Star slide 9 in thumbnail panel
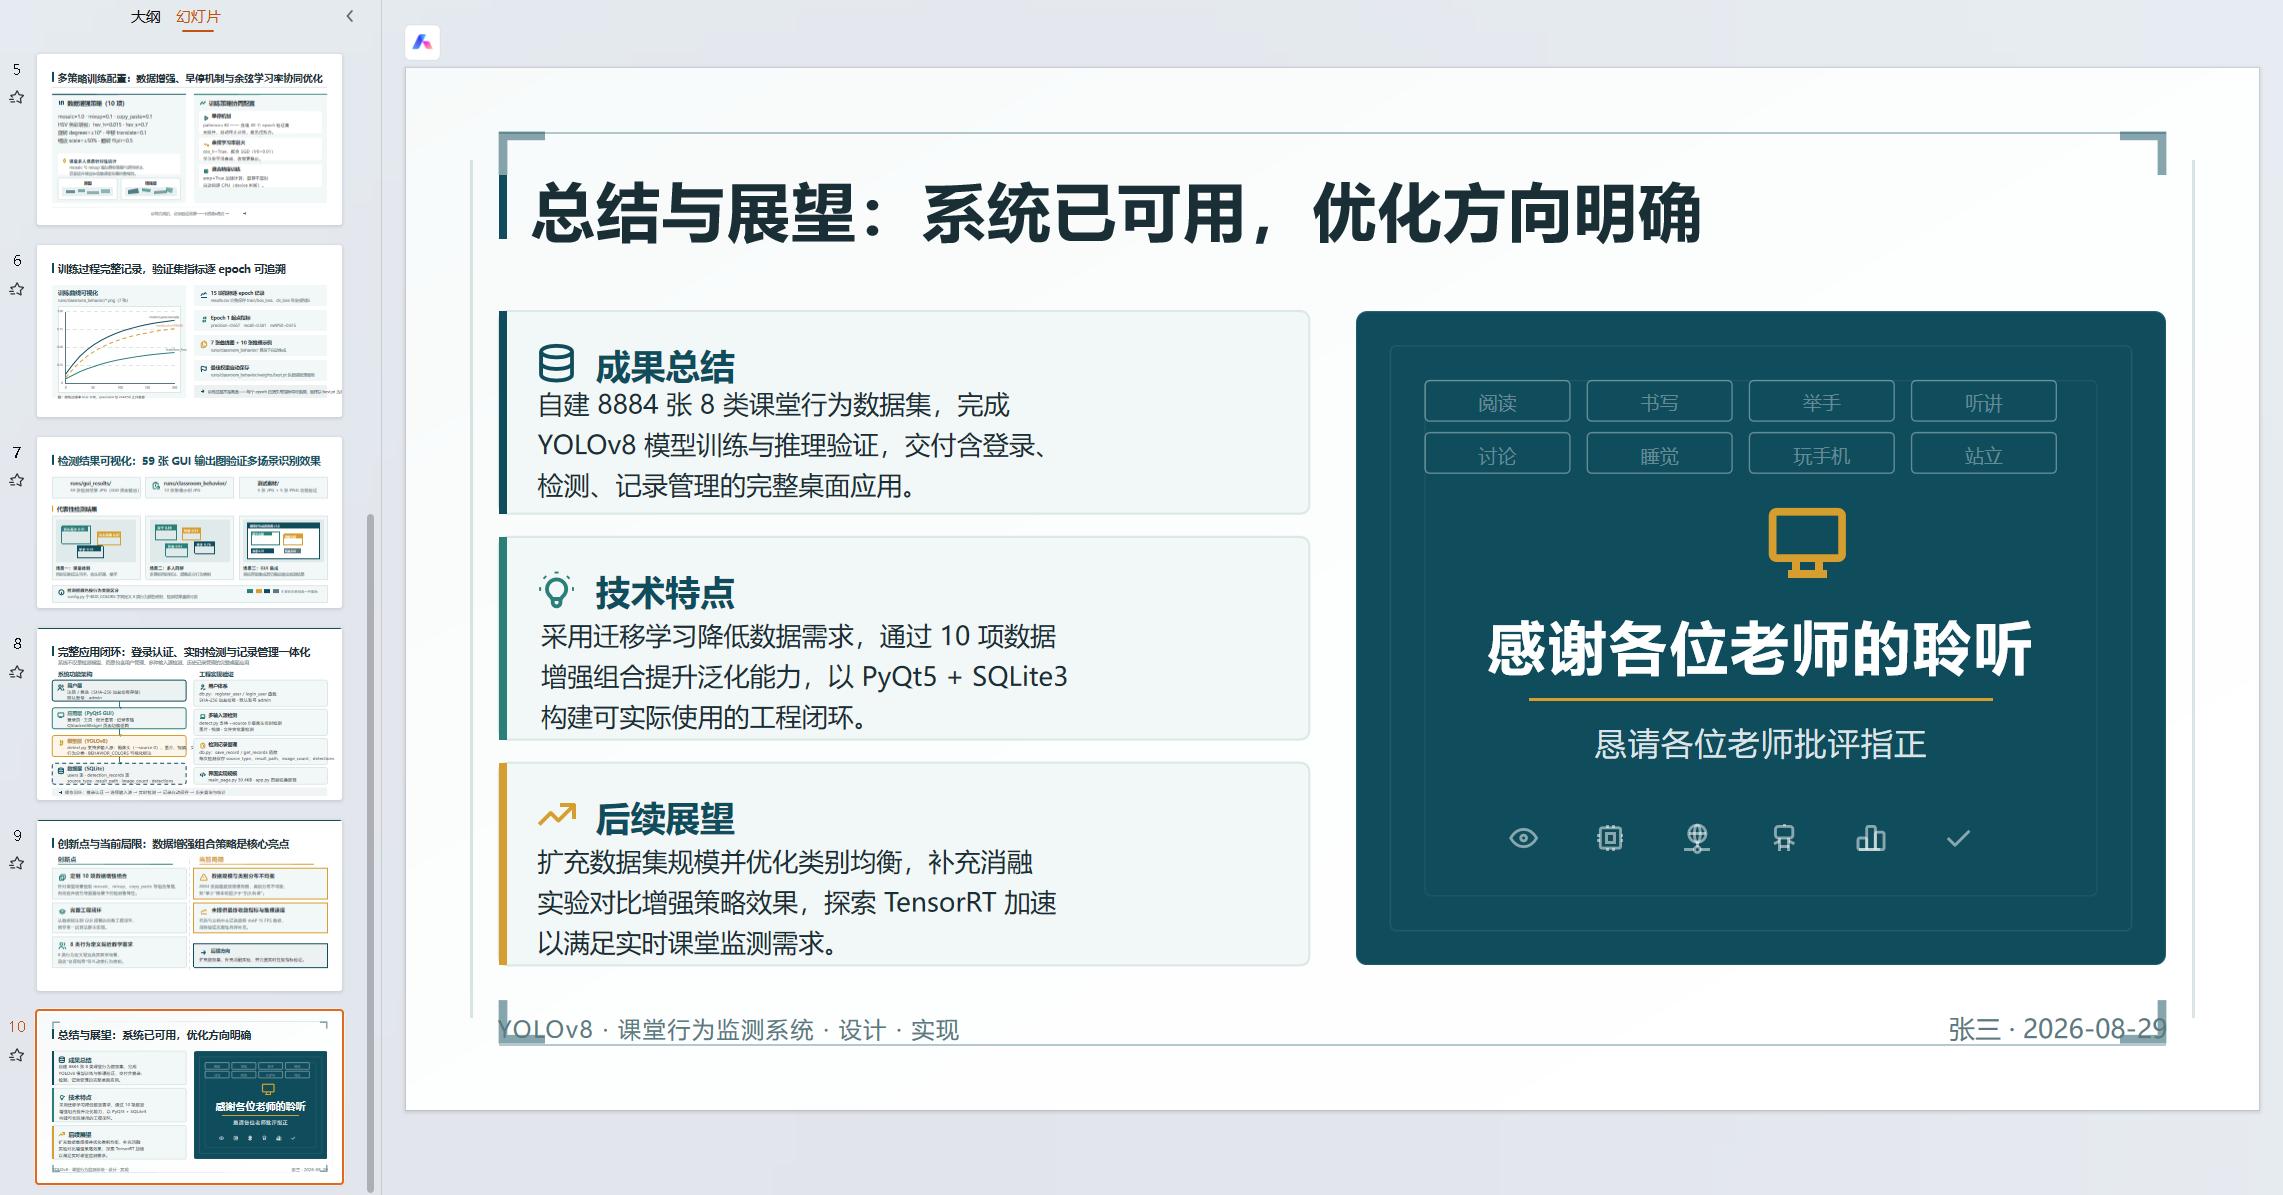 tap(17, 863)
